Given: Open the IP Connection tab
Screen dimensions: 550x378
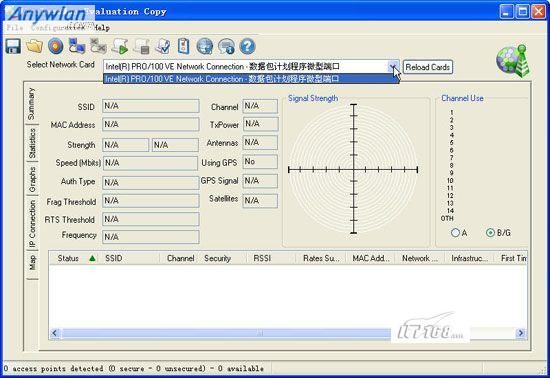Looking at the screenshot, I should 32,224.
